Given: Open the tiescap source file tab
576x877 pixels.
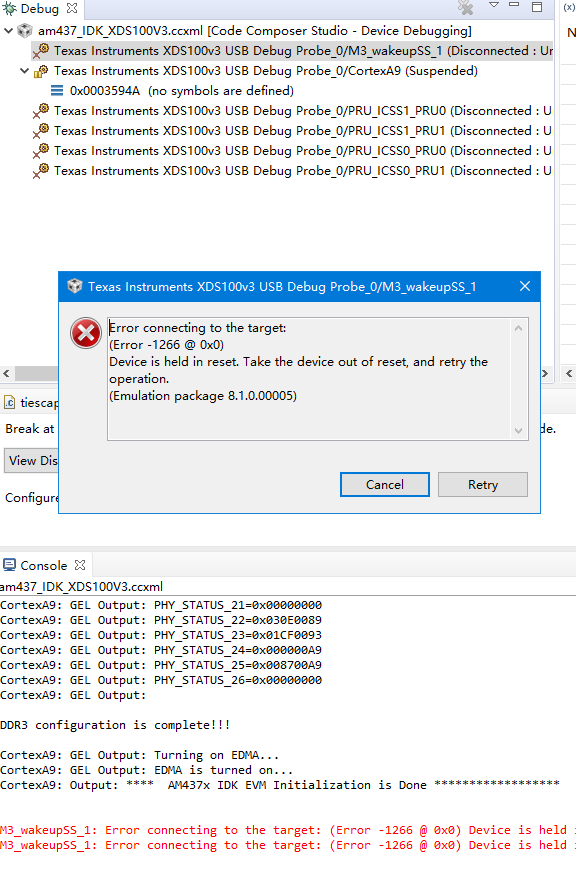Looking at the screenshot, I should tap(31, 402).
